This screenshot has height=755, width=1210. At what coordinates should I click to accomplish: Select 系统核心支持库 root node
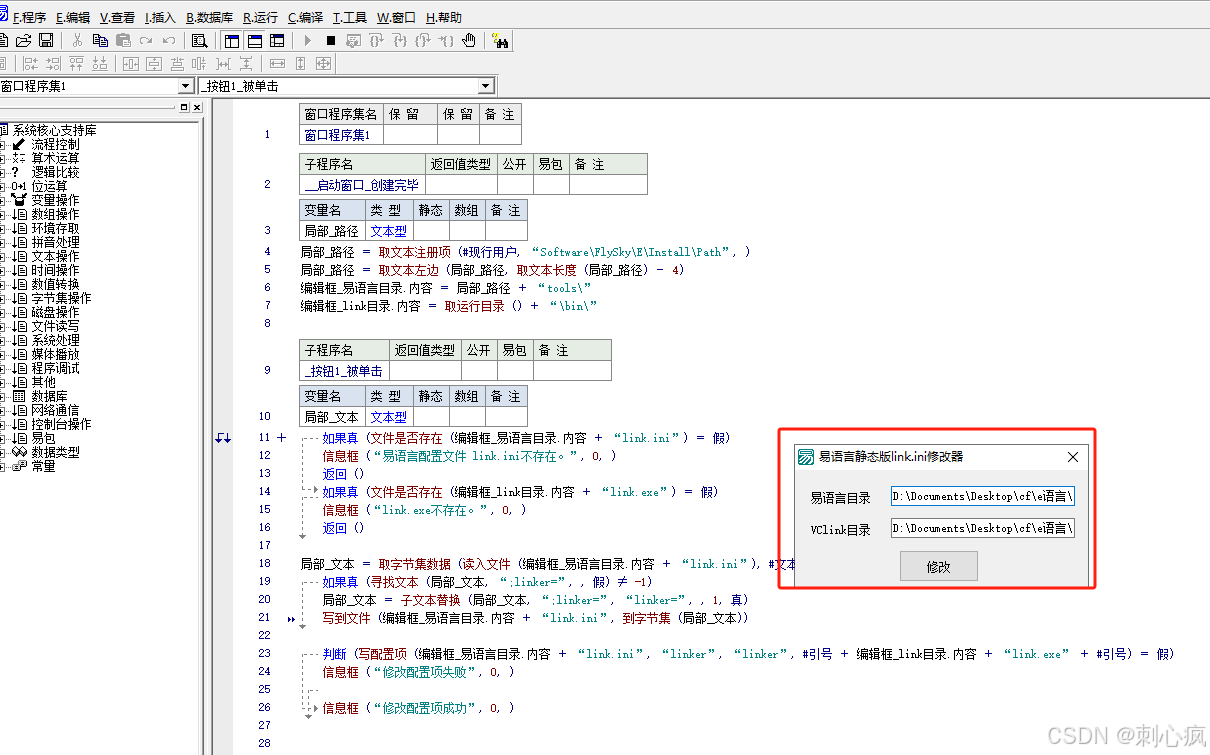[x=55, y=130]
